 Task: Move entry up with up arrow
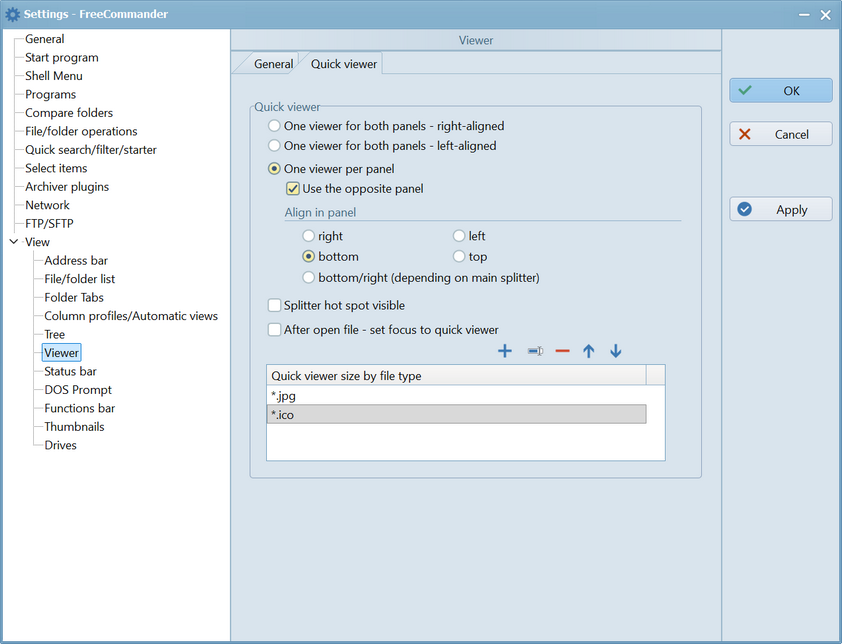[589, 351]
